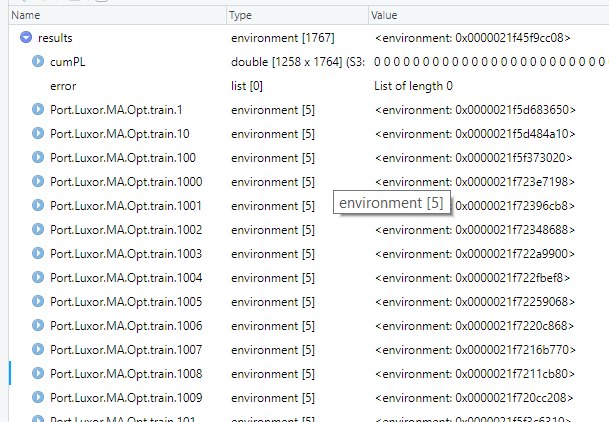
Task: Select Port.Luxor.MA.Opt.train.100 name
Action: [x=123, y=158]
